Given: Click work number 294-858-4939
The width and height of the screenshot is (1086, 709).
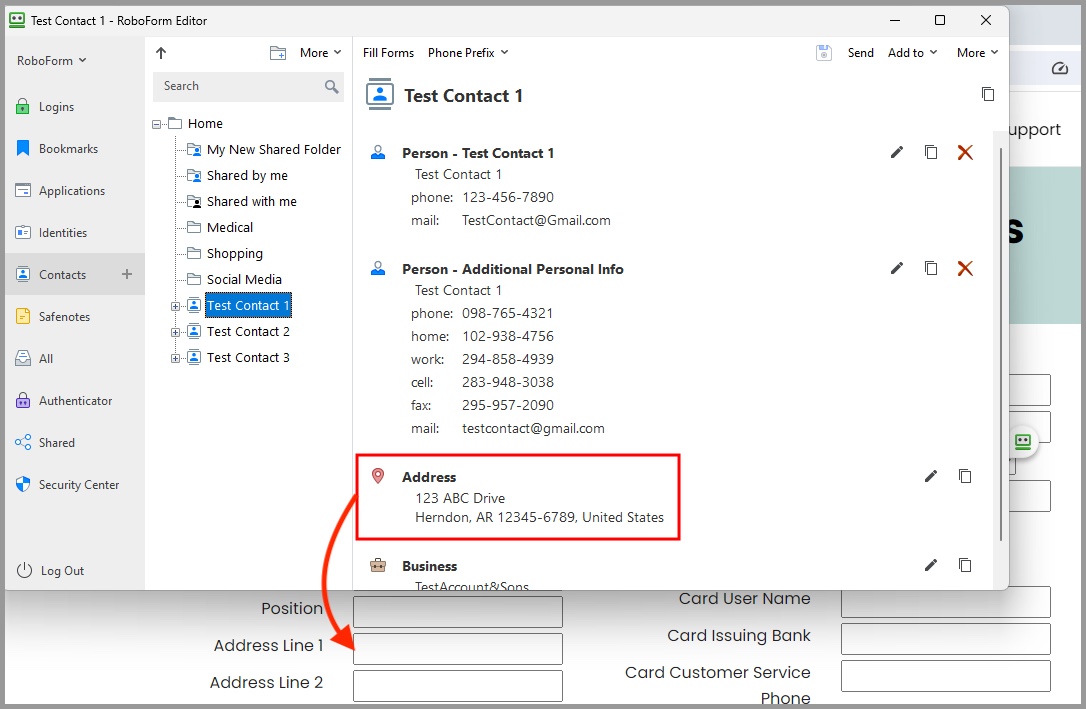Looking at the screenshot, I should click(x=508, y=359).
